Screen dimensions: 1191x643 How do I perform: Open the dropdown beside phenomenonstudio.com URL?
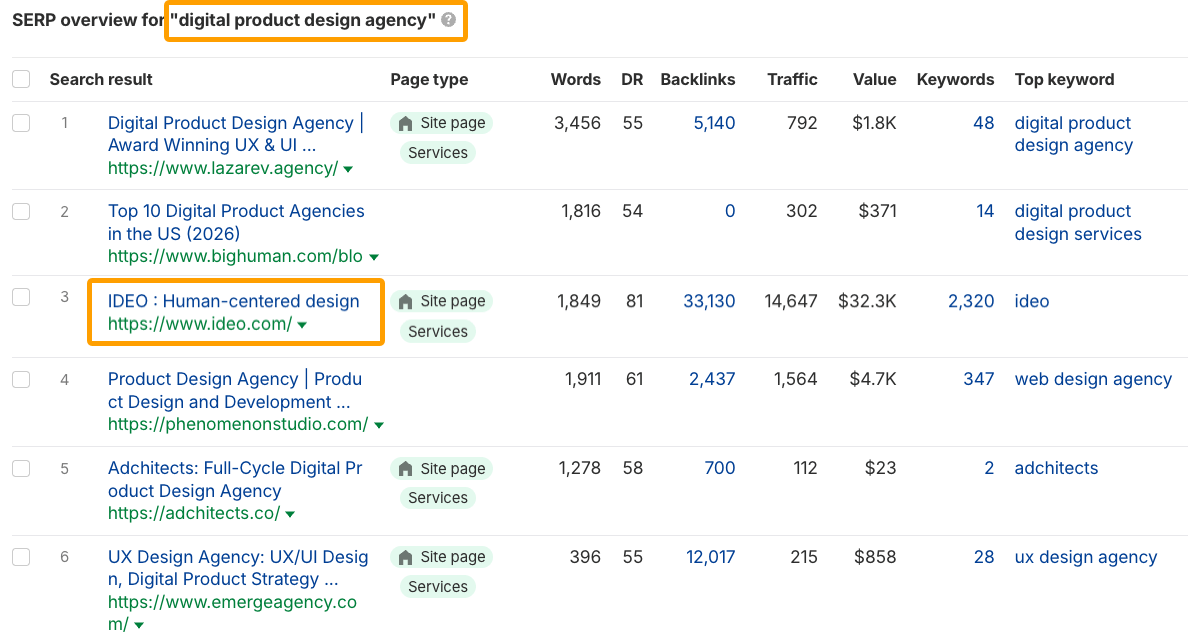(x=379, y=424)
